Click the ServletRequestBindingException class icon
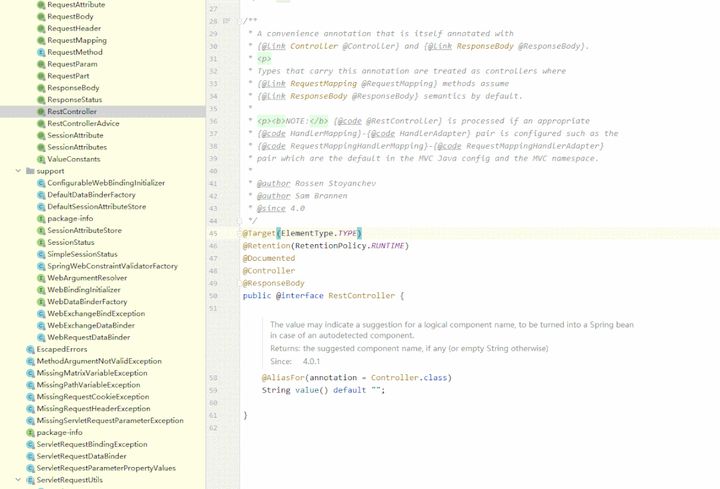 tap(30, 444)
